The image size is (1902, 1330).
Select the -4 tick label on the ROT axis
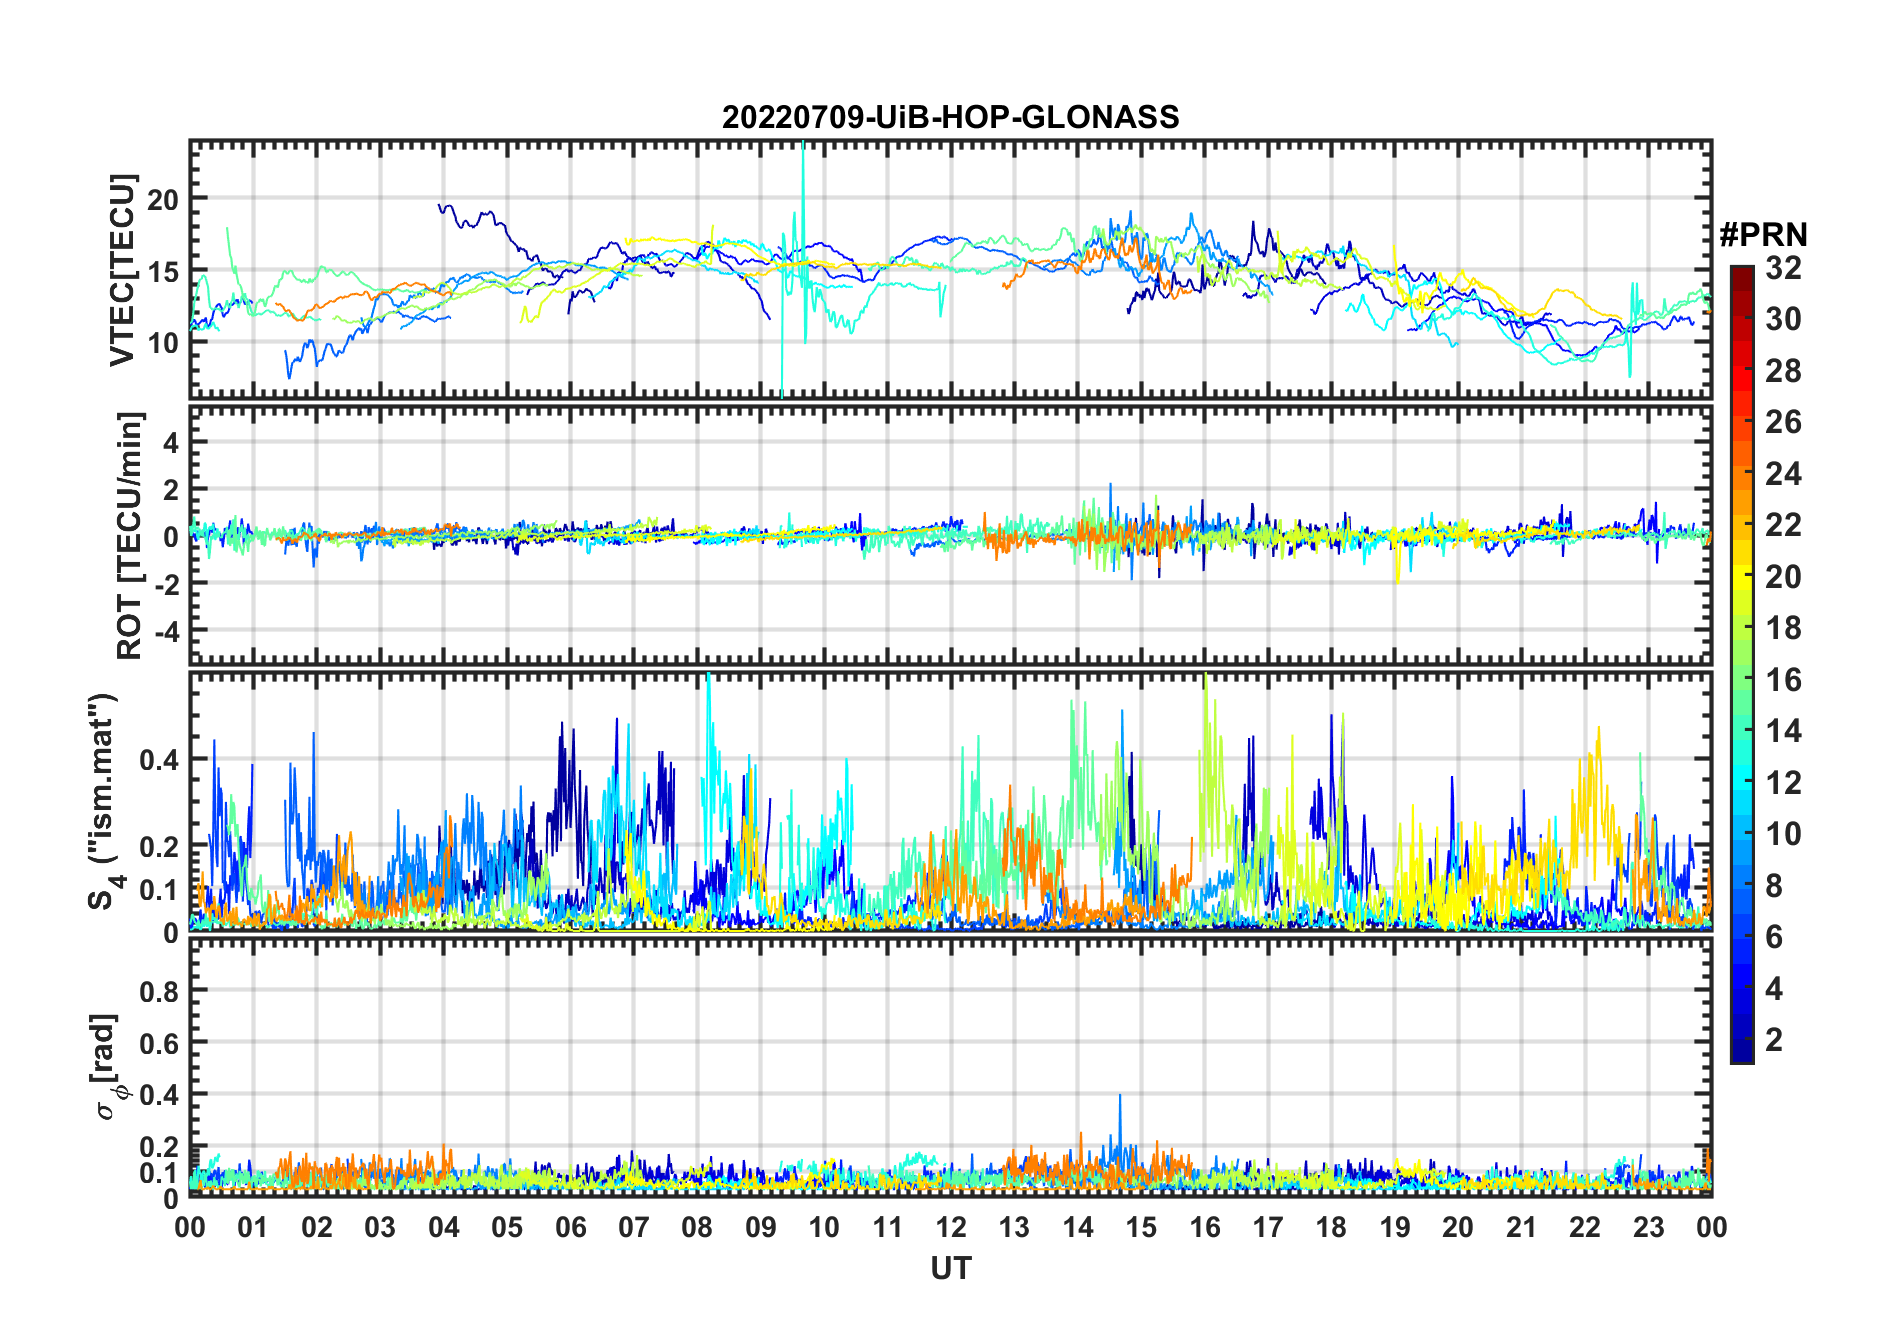pos(166,631)
